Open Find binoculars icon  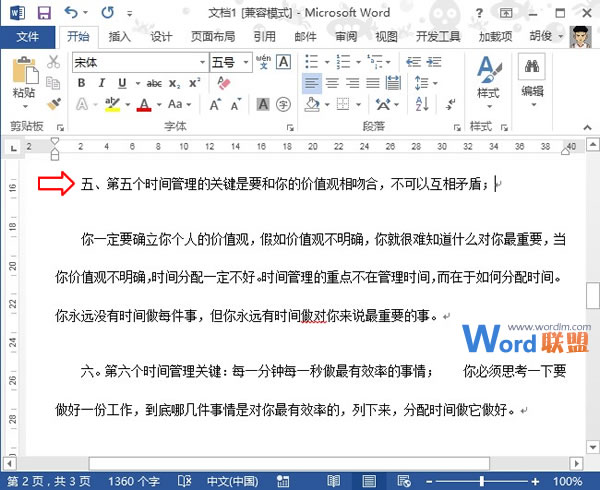pos(532,66)
